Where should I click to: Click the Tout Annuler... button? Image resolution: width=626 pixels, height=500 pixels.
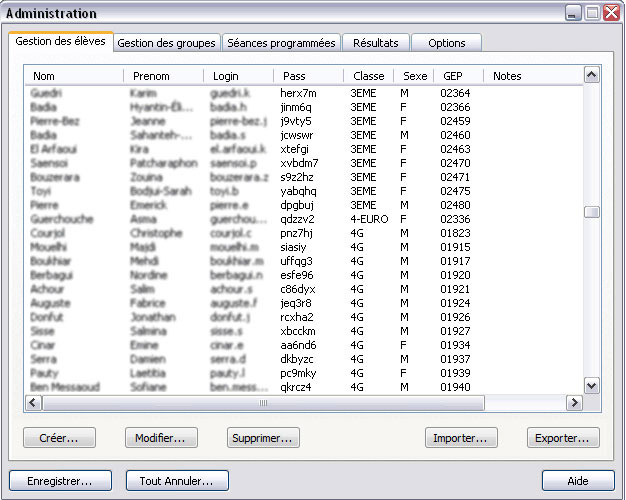pos(177,481)
